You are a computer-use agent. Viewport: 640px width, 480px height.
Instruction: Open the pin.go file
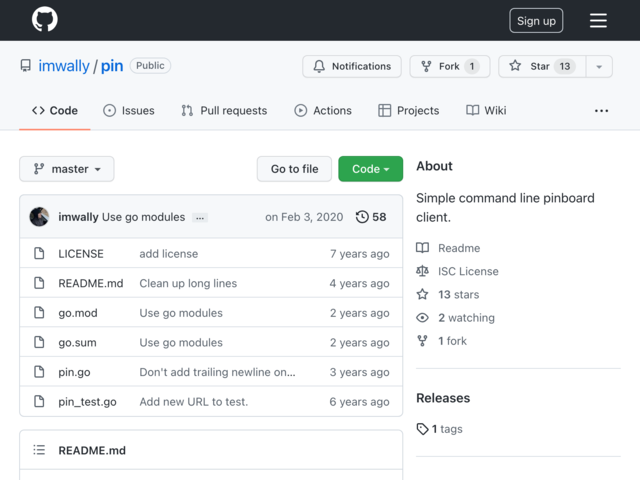coord(74,372)
